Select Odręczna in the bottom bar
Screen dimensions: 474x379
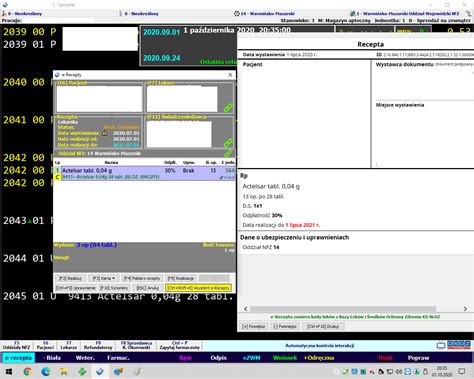319,358
